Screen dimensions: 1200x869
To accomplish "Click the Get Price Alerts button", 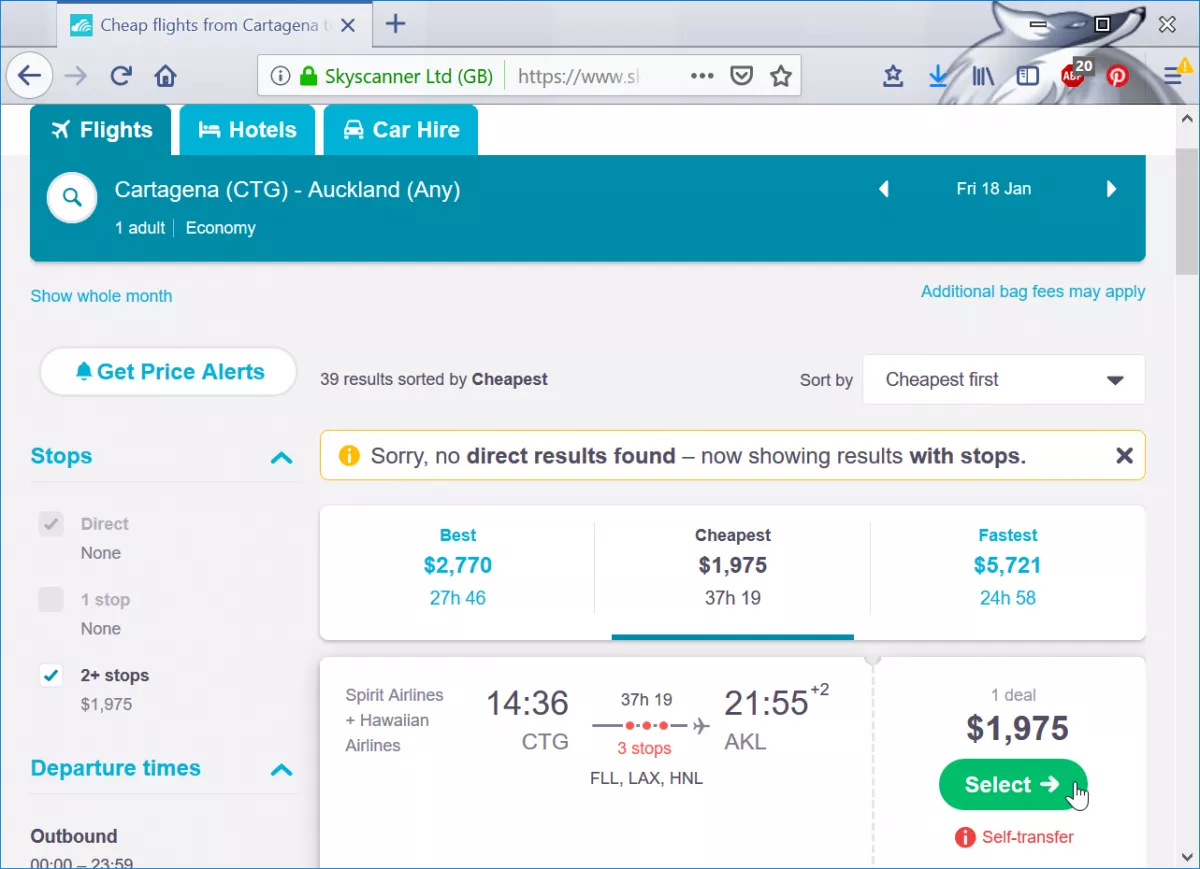I will [x=169, y=372].
